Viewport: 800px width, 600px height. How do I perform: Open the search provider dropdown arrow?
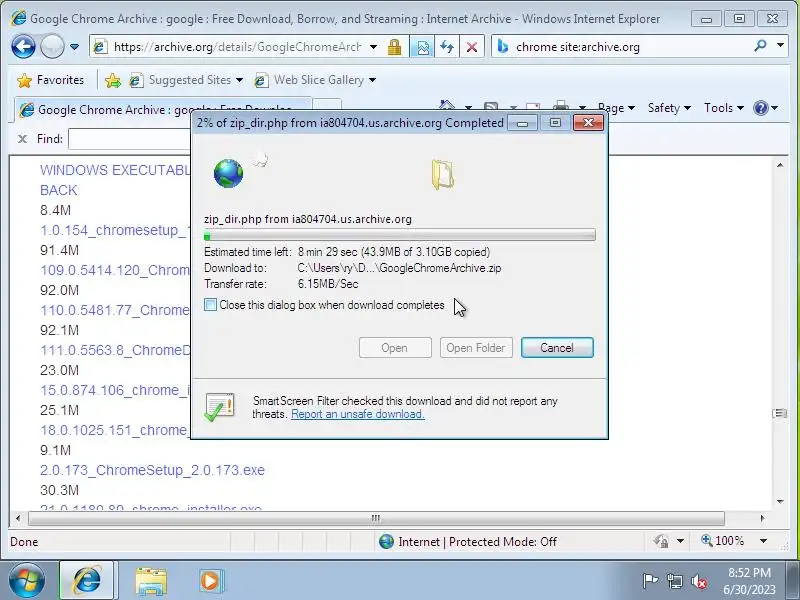pyautogui.click(x=780, y=46)
